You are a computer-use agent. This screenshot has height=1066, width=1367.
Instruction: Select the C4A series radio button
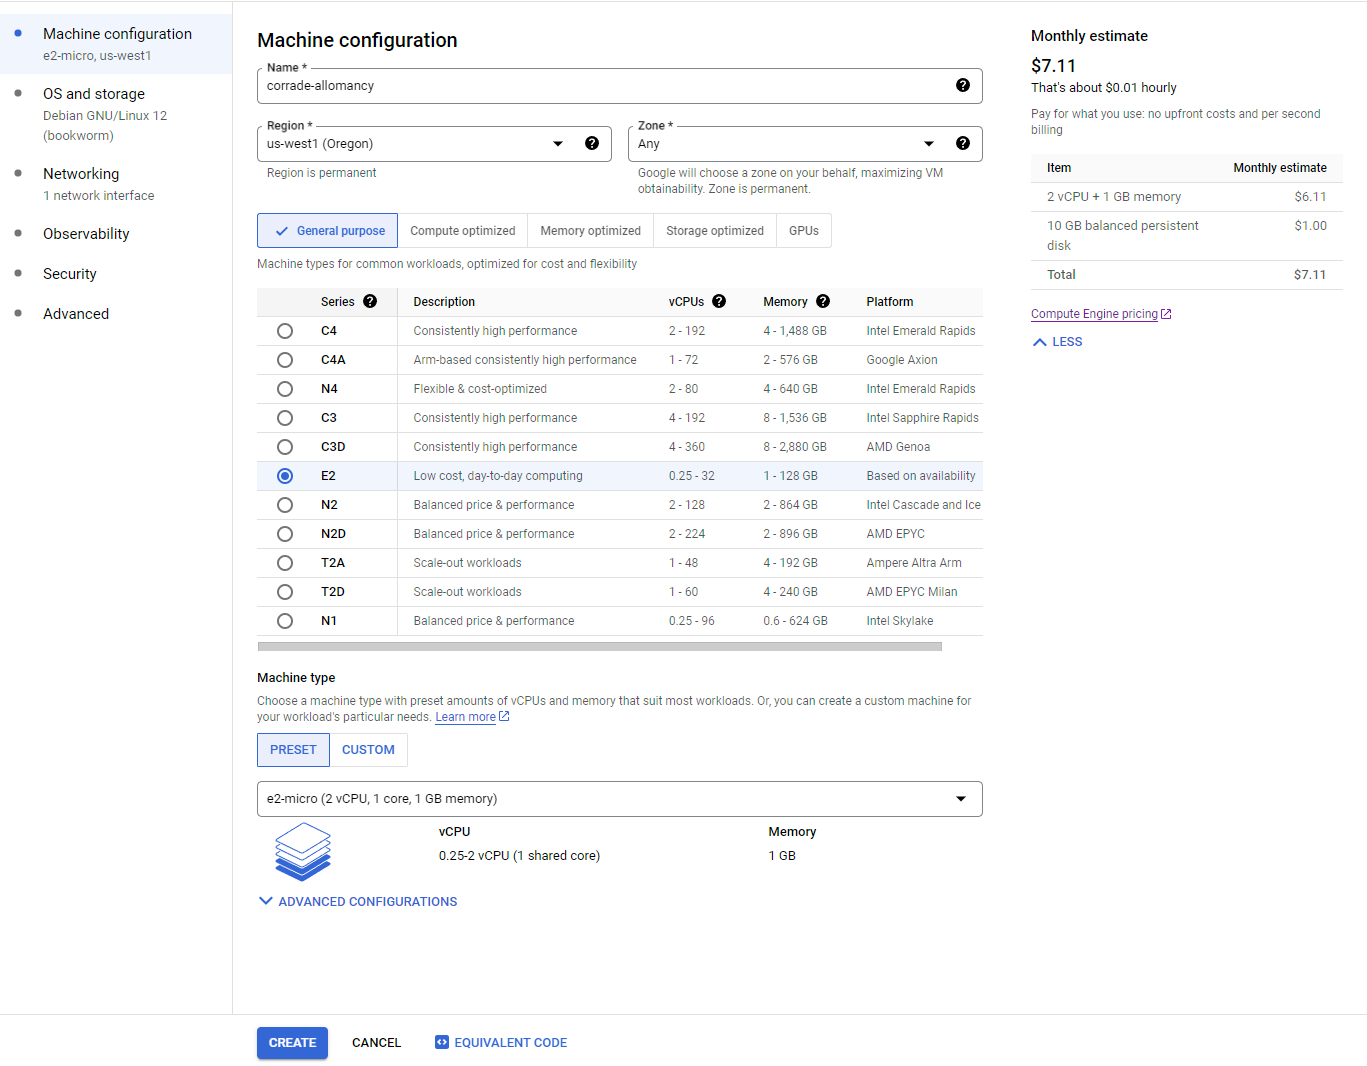click(285, 360)
